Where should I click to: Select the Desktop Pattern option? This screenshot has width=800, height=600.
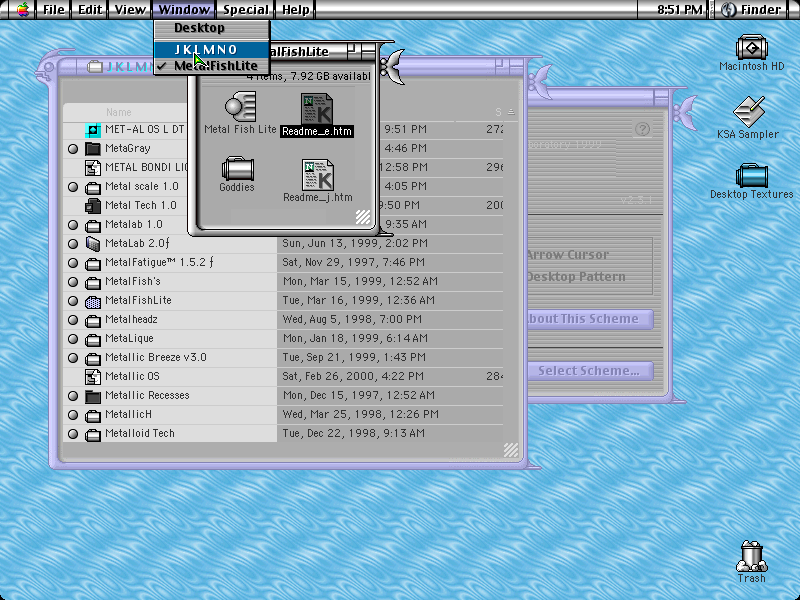pyautogui.click(x=576, y=277)
